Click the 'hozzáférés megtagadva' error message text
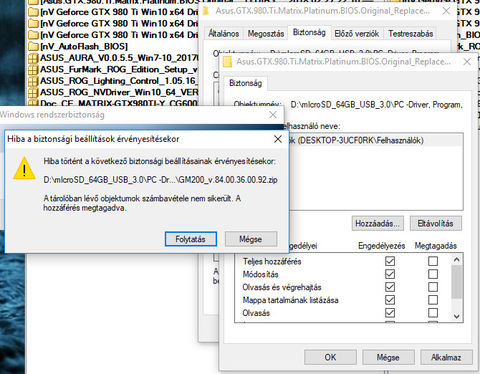480x374 pixels. (84, 208)
